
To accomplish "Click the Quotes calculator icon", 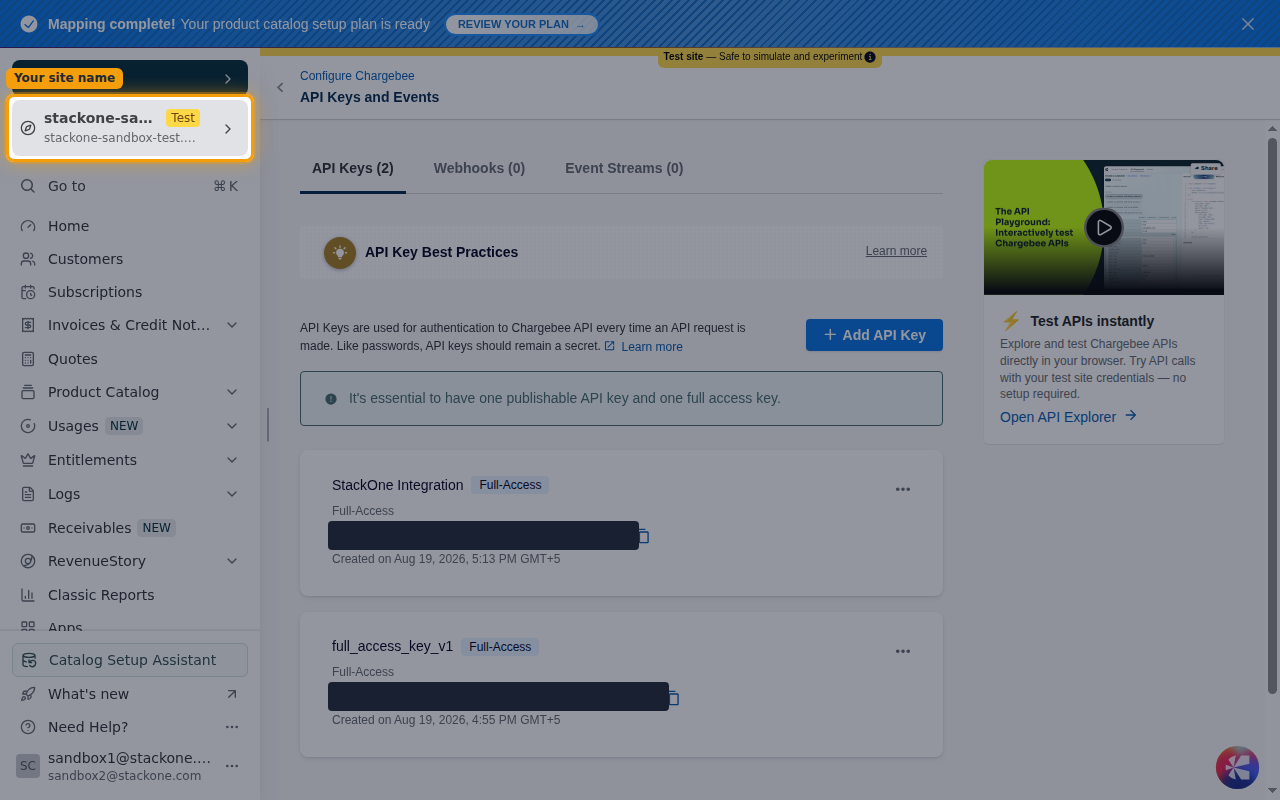I will (28, 359).
